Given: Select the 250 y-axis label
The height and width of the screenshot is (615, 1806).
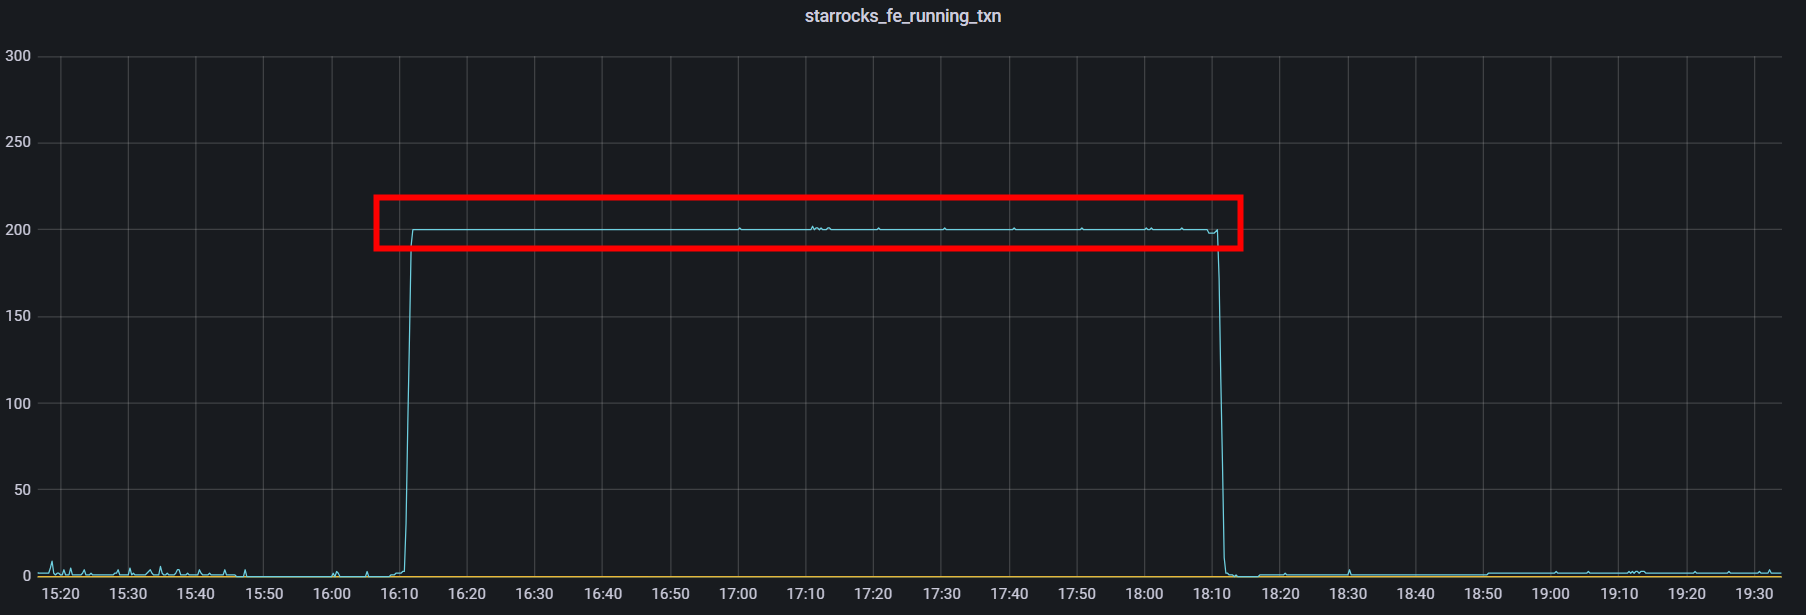Looking at the screenshot, I should point(18,142).
